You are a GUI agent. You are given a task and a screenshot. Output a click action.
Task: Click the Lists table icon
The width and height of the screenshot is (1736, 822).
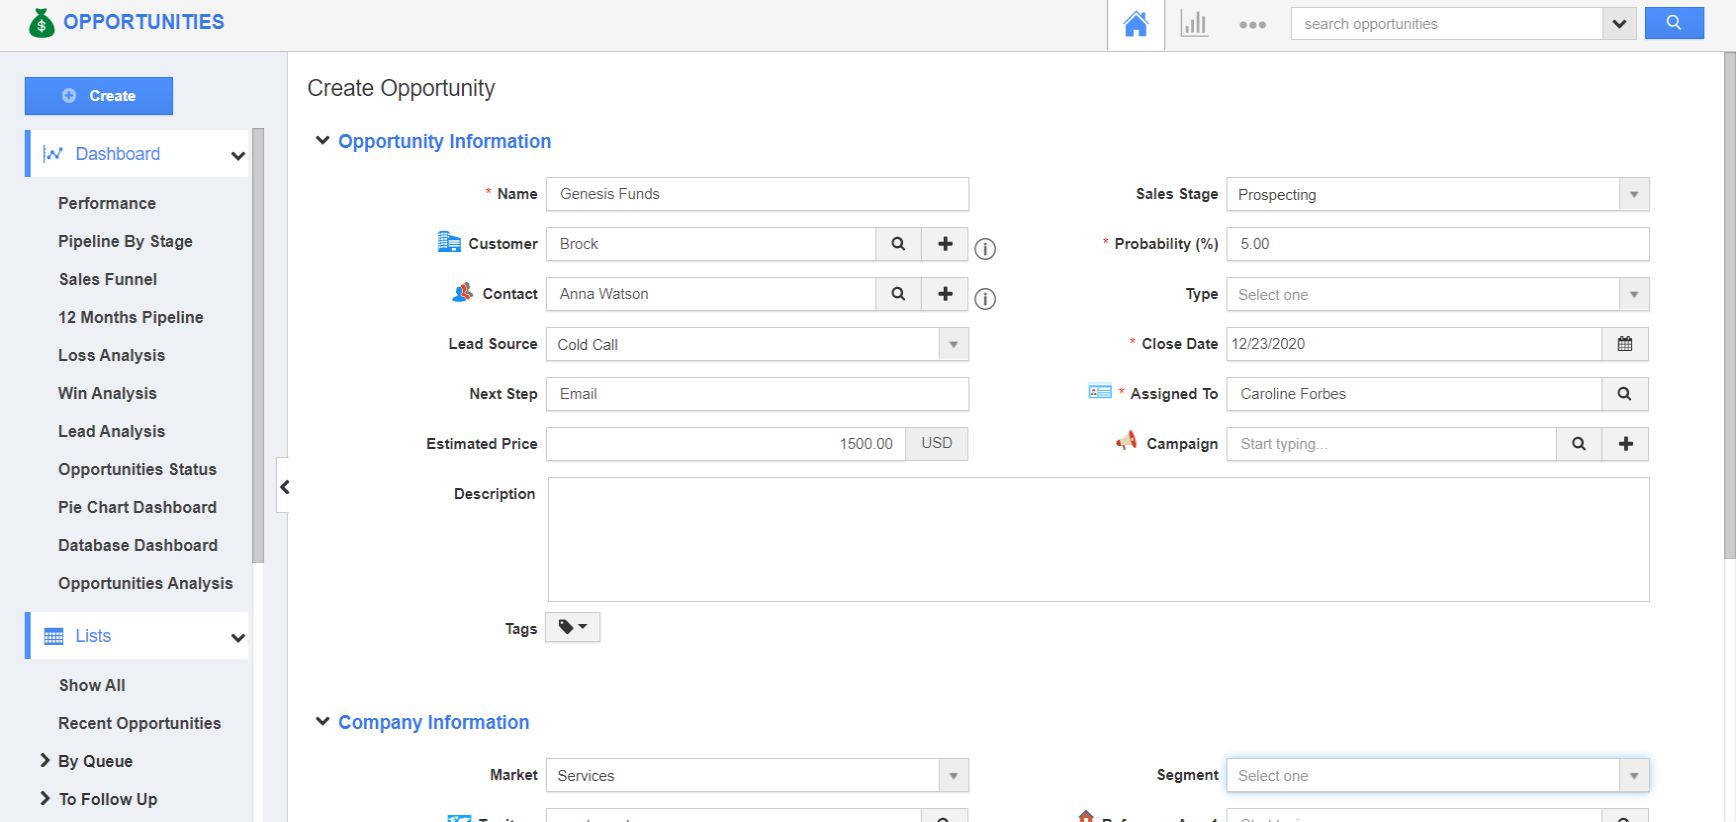(54, 636)
